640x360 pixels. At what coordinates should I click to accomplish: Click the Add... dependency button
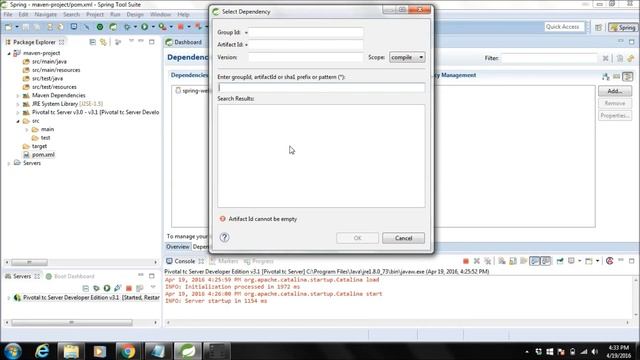click(615, 91)
